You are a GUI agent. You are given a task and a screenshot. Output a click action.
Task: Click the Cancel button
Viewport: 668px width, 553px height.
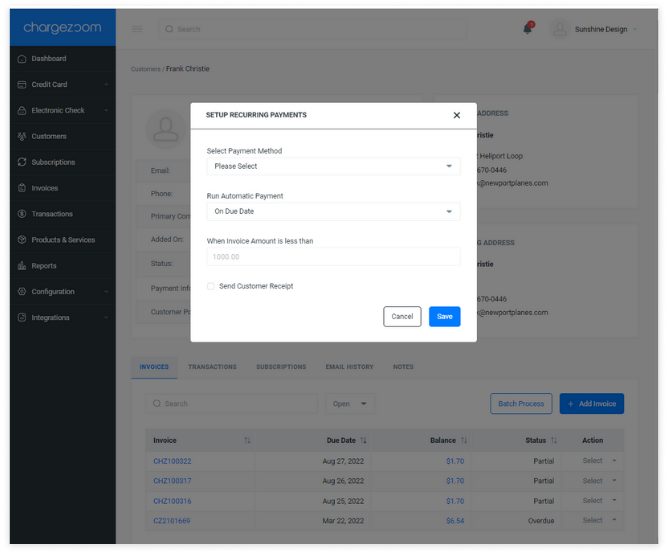click(x=402, y=317)
